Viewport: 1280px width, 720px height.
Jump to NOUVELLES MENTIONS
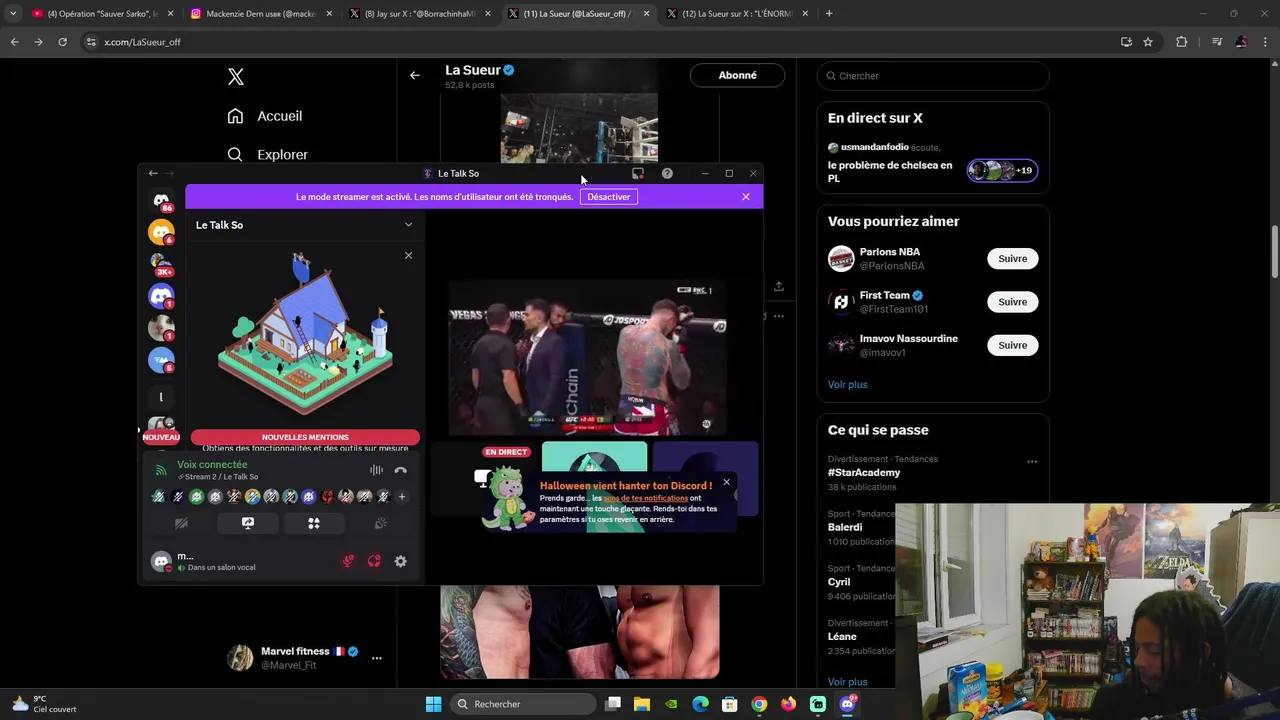tap(305, 437)
